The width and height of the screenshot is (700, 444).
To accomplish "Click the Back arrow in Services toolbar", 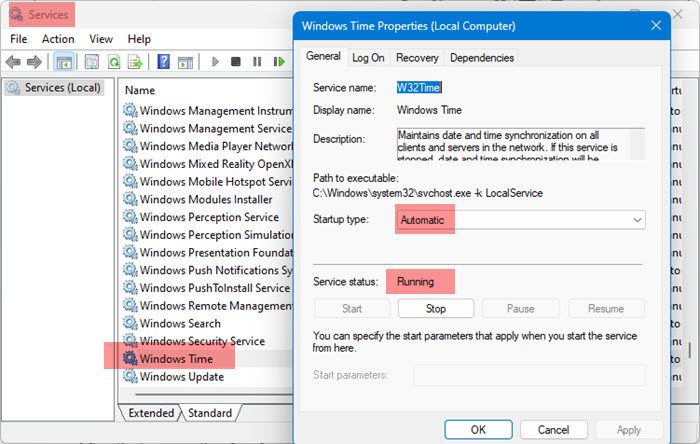I will (13, 62).
